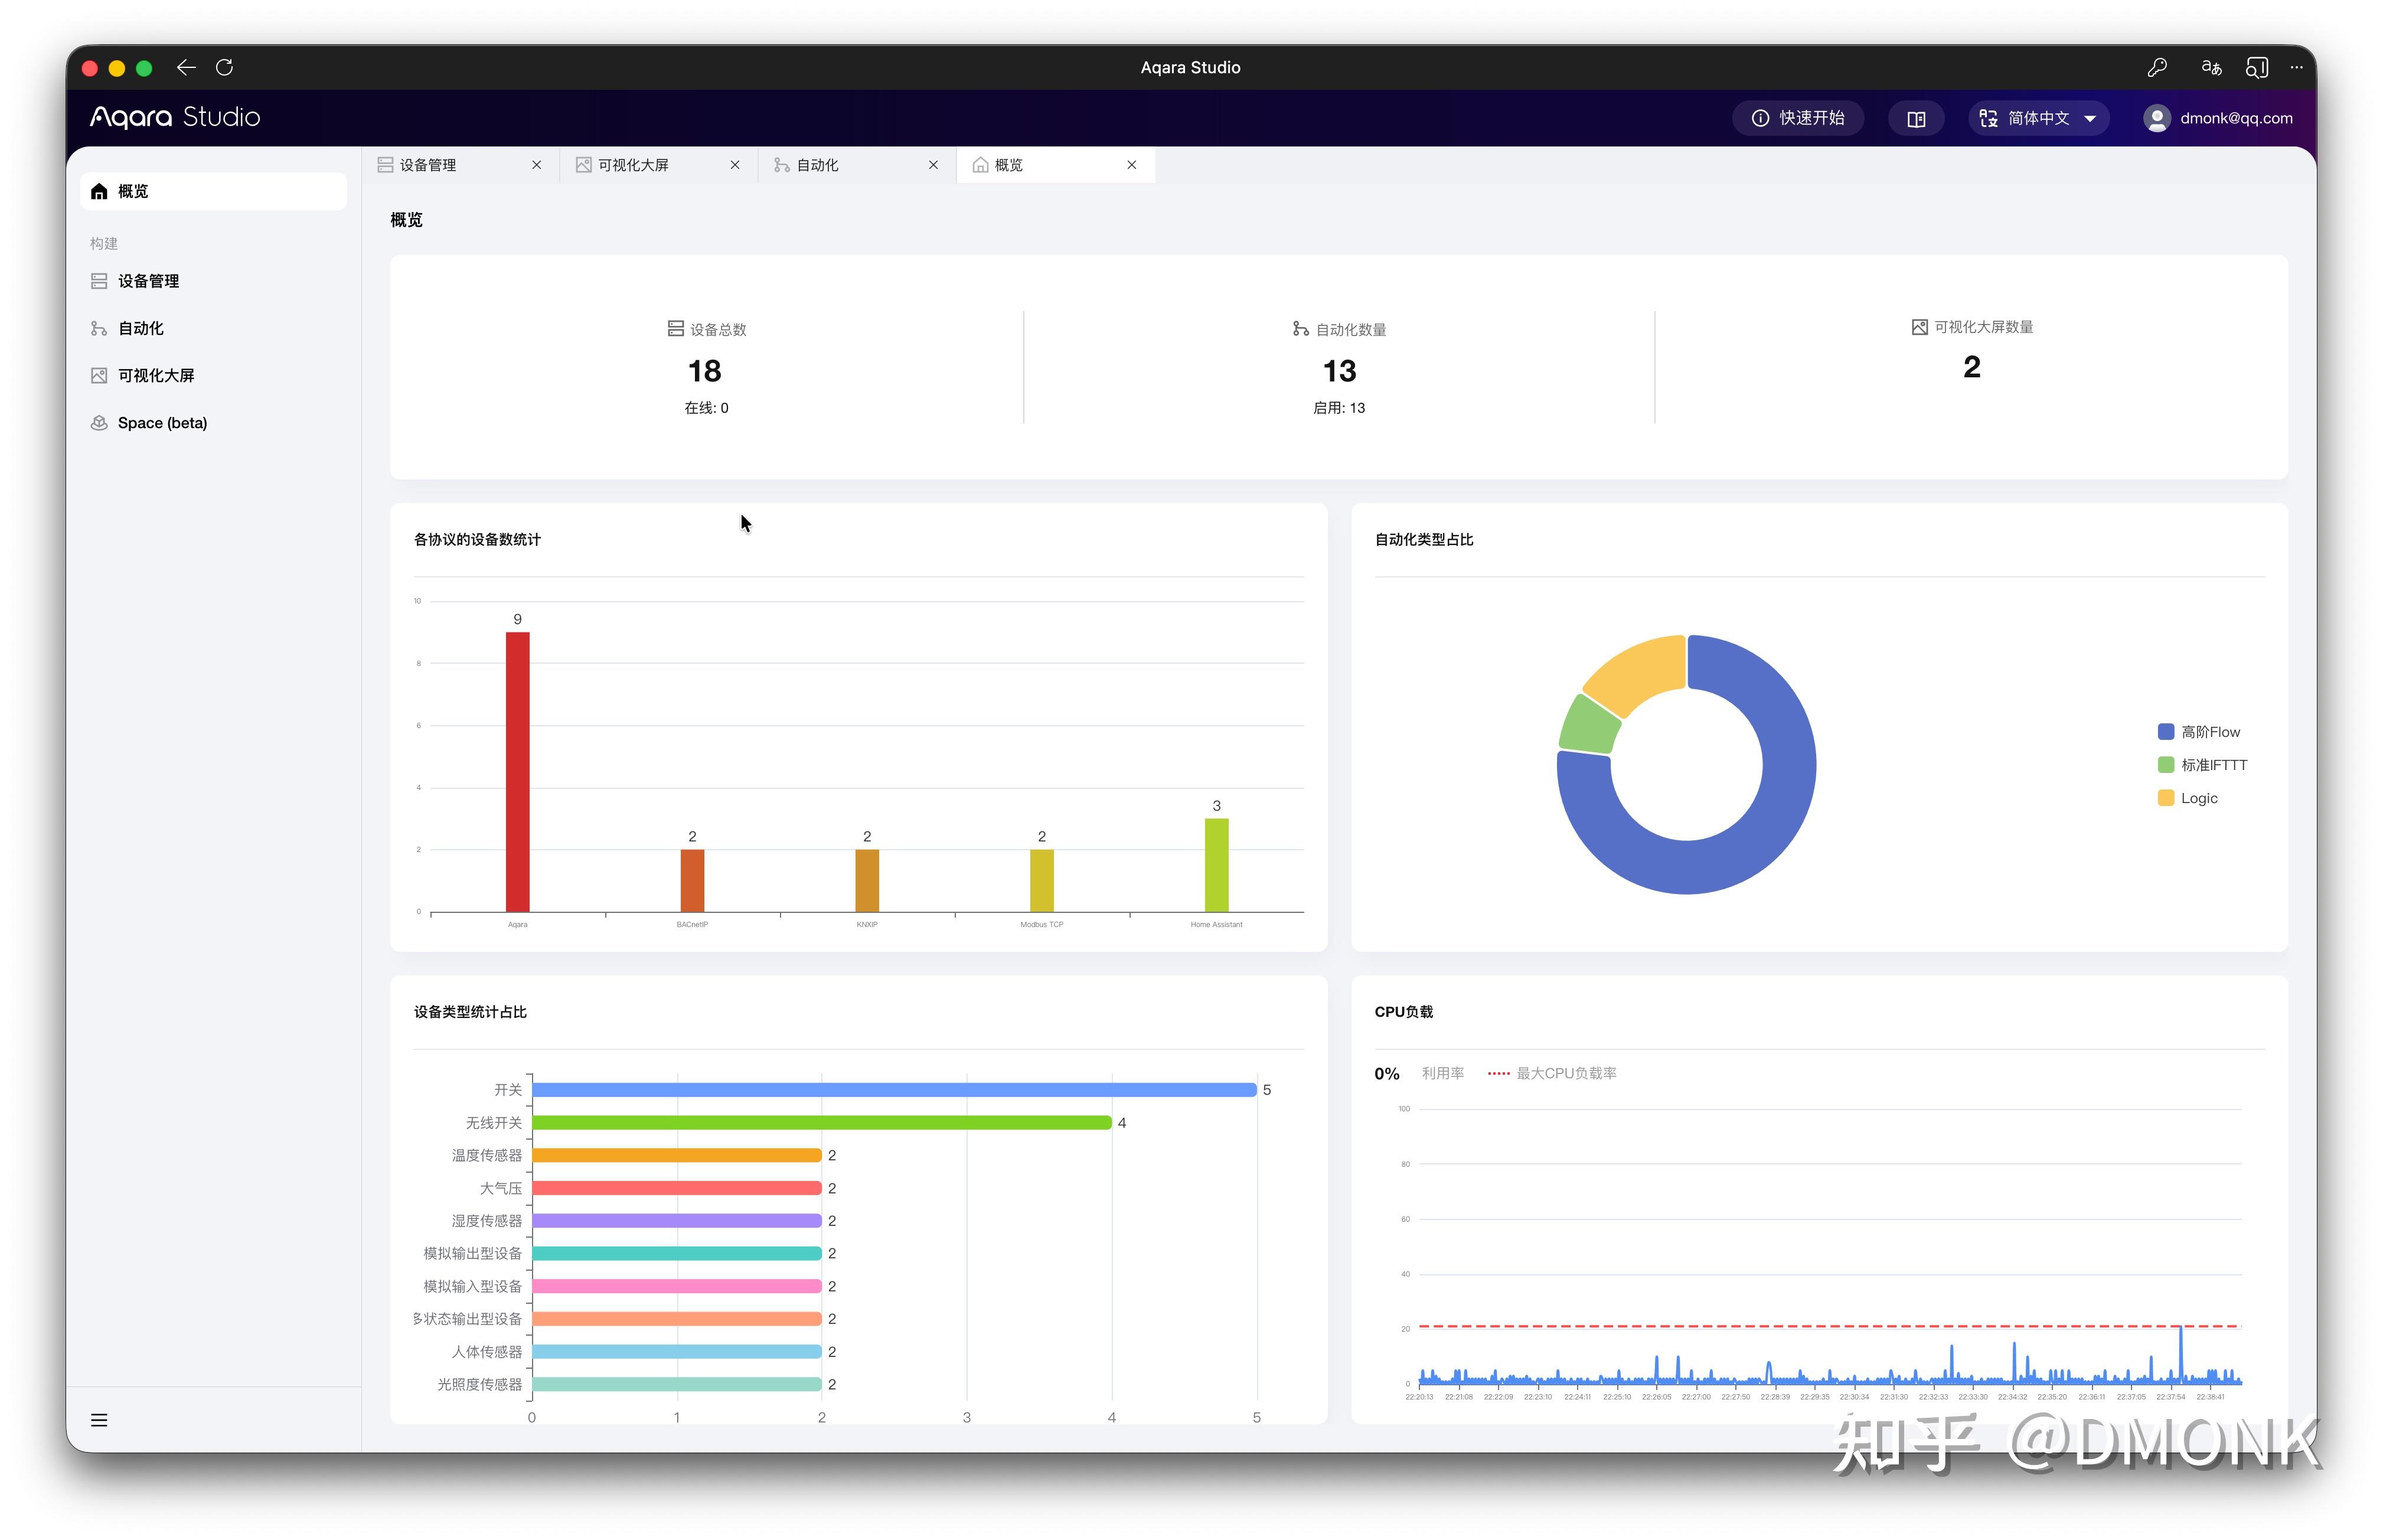This screenshot has height=1540, width=2383.
Task: Switch to the 自动化 tab
Action: [x=856, y=165]
